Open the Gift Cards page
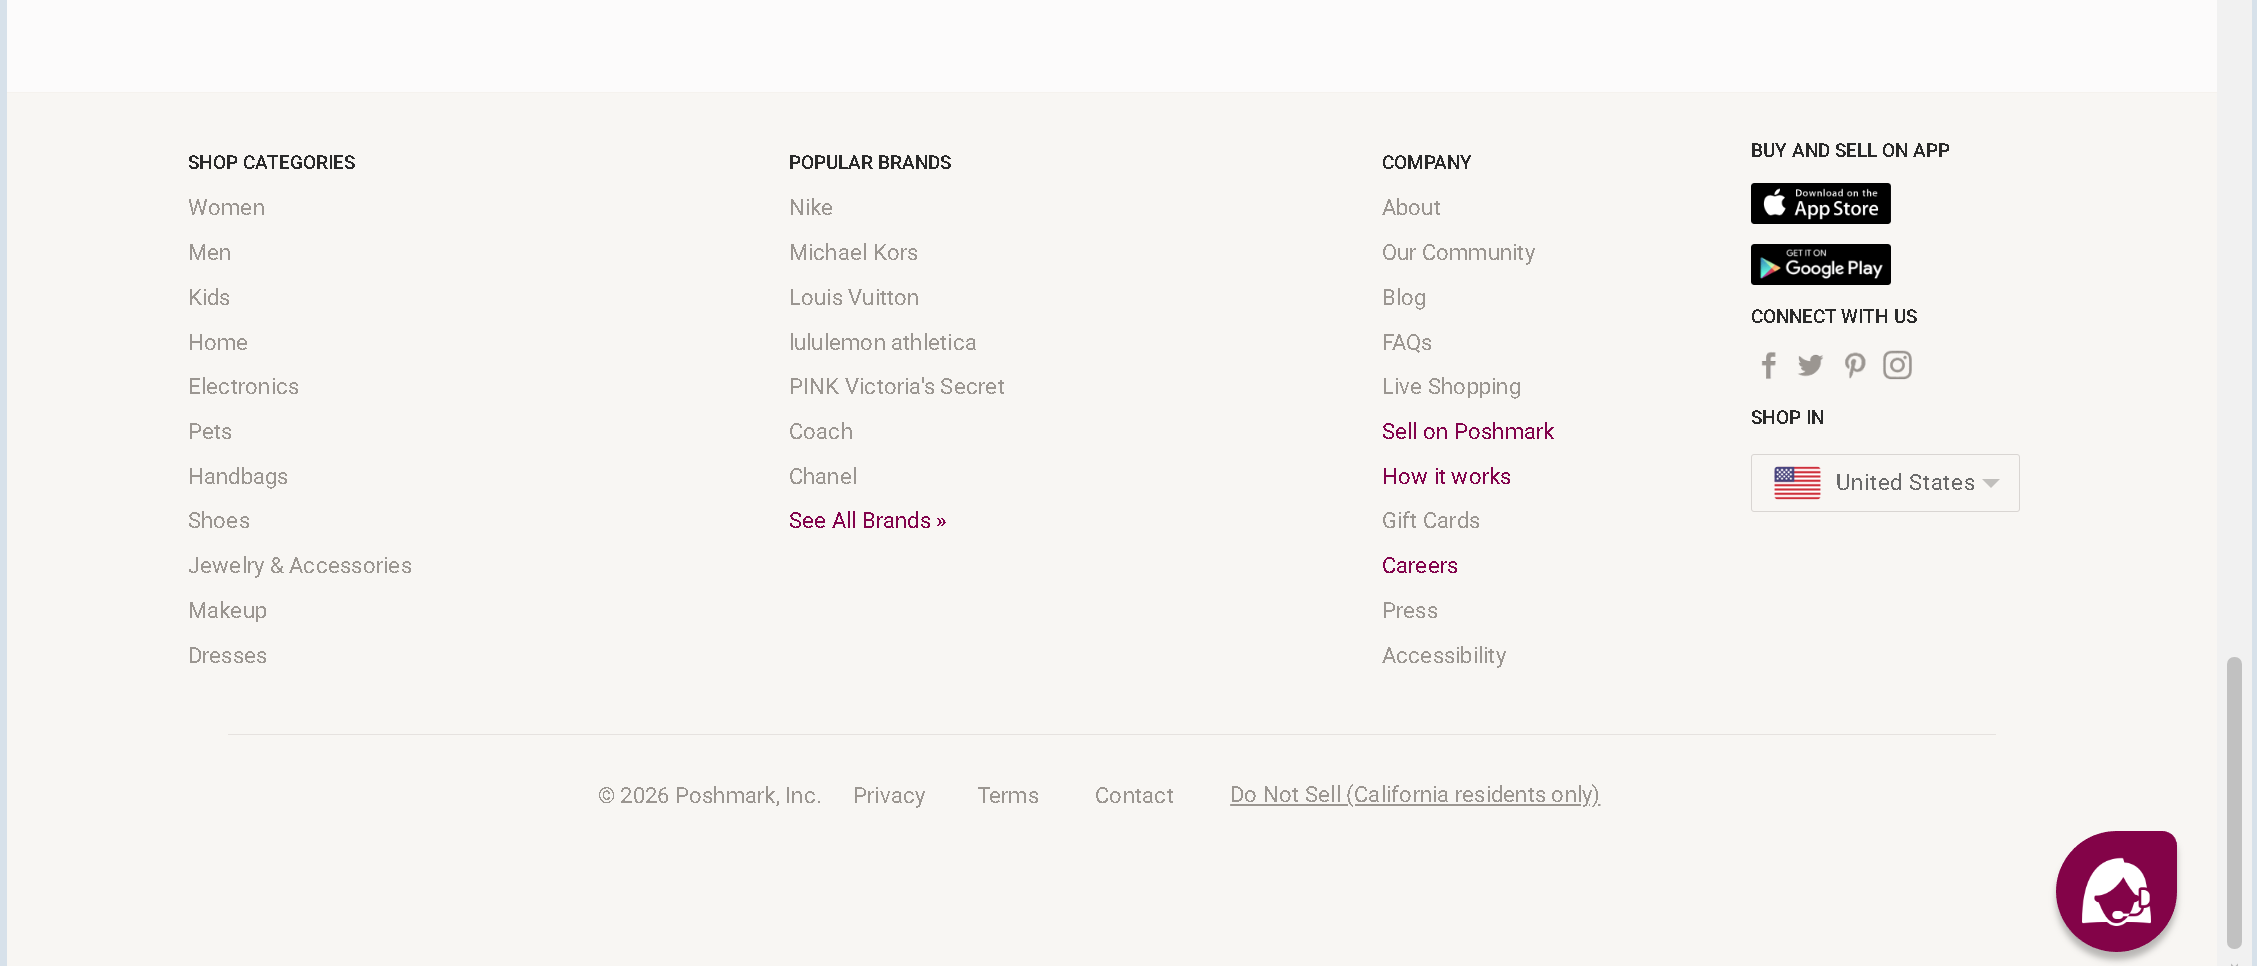The width and height of the screenshot is (2257, 966). [x=1430, y=521]
